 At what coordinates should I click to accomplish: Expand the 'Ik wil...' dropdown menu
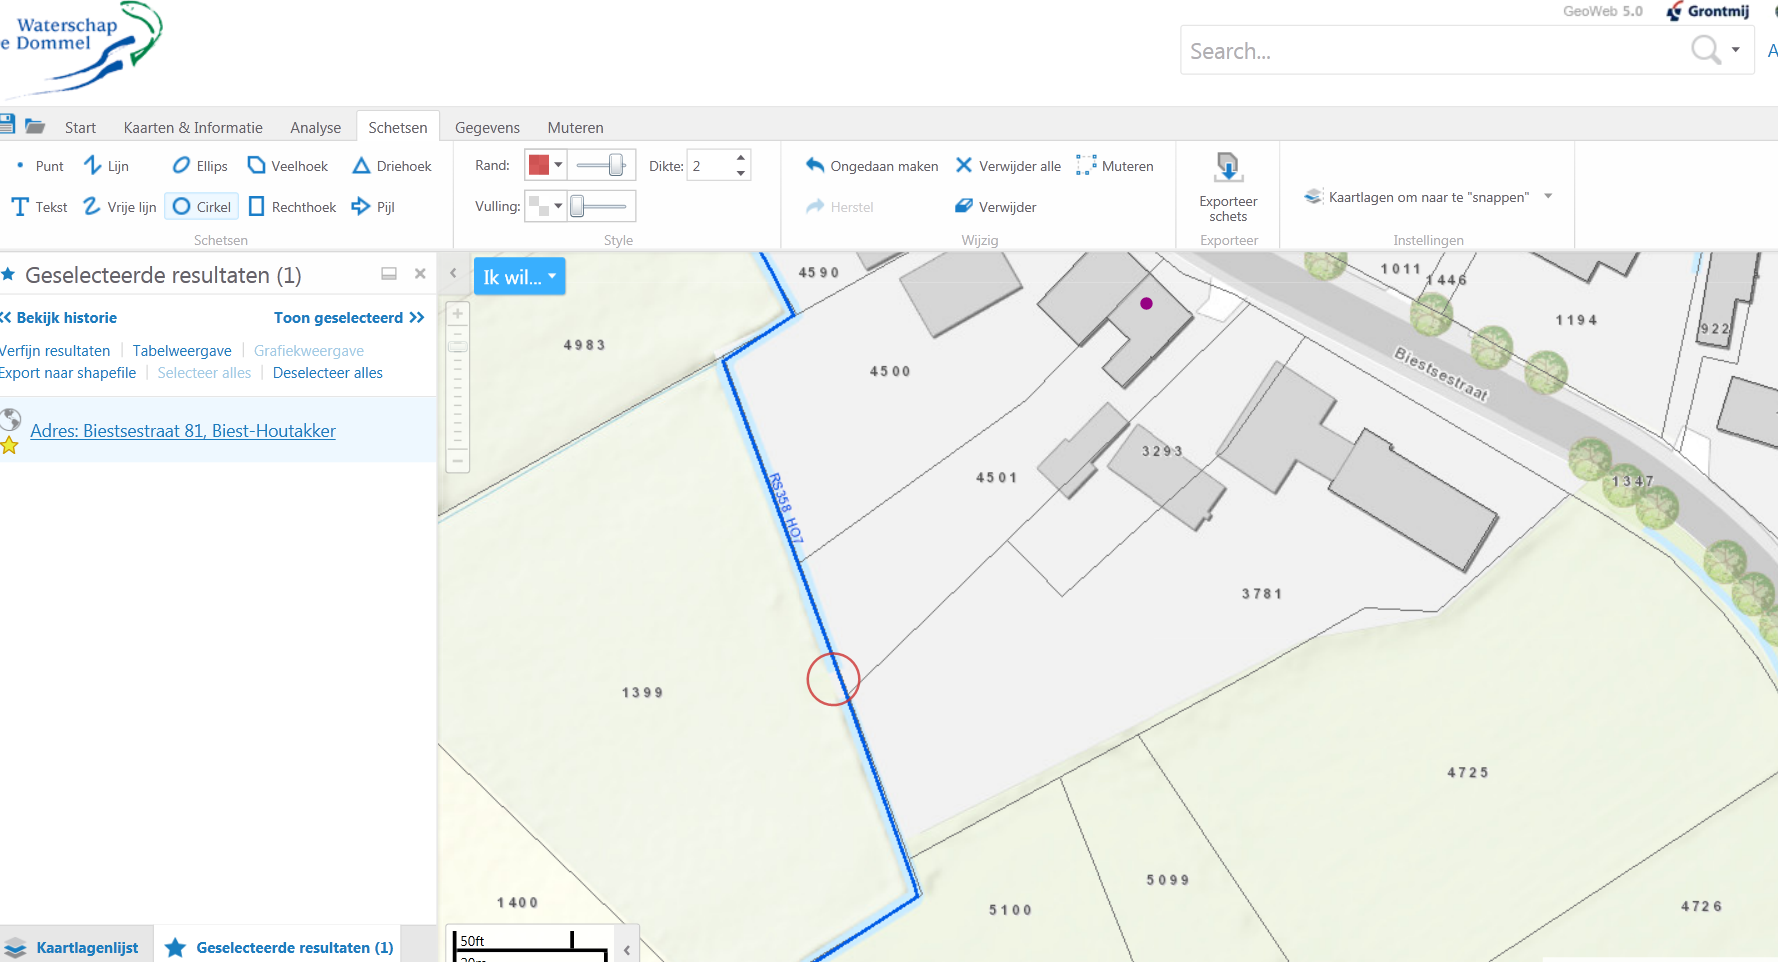tap(519, 277)
